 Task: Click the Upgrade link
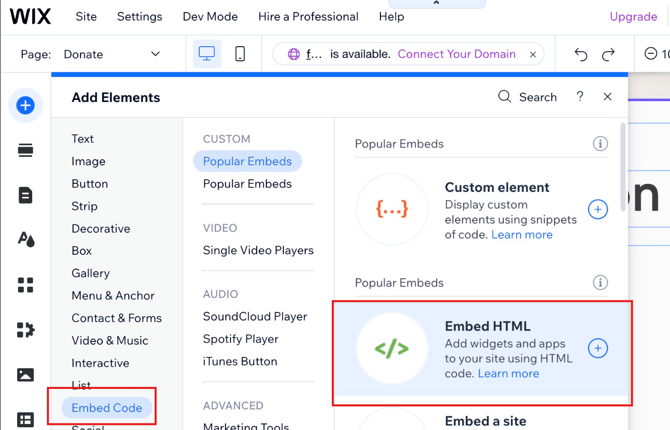pos(633,17)
